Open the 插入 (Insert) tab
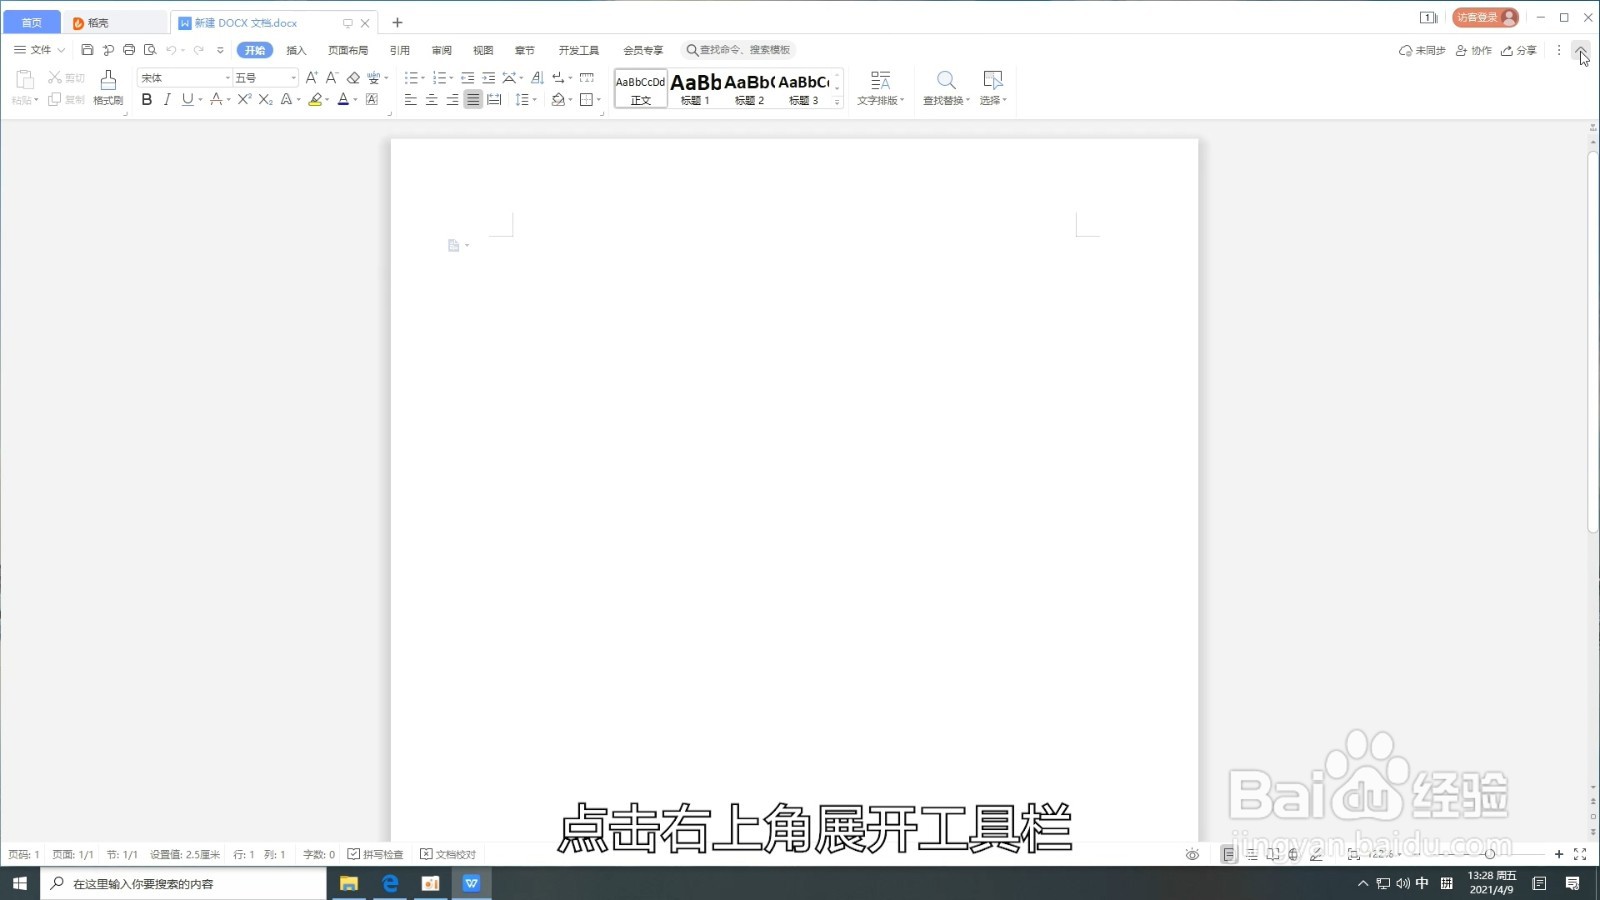Viewport: 1600px width, 900px height. click(296, 50)
